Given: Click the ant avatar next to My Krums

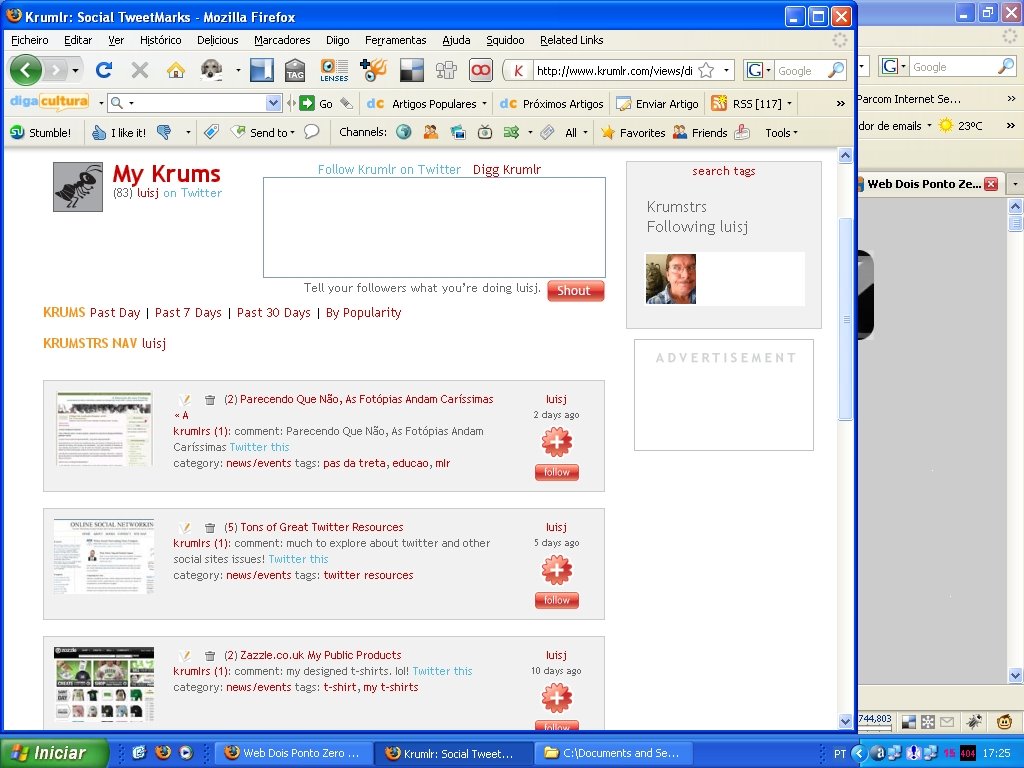Looking at the screenshot, I should [x=78, y=187].
